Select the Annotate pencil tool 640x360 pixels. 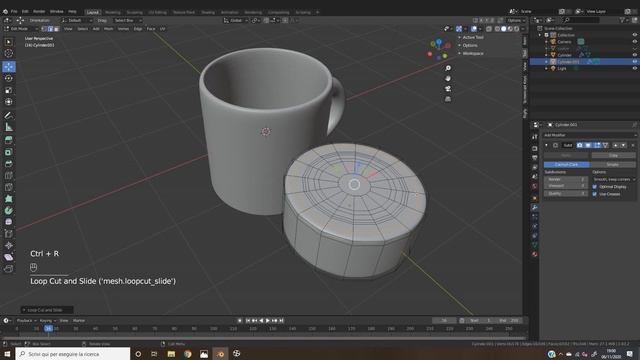pos(9,116)
